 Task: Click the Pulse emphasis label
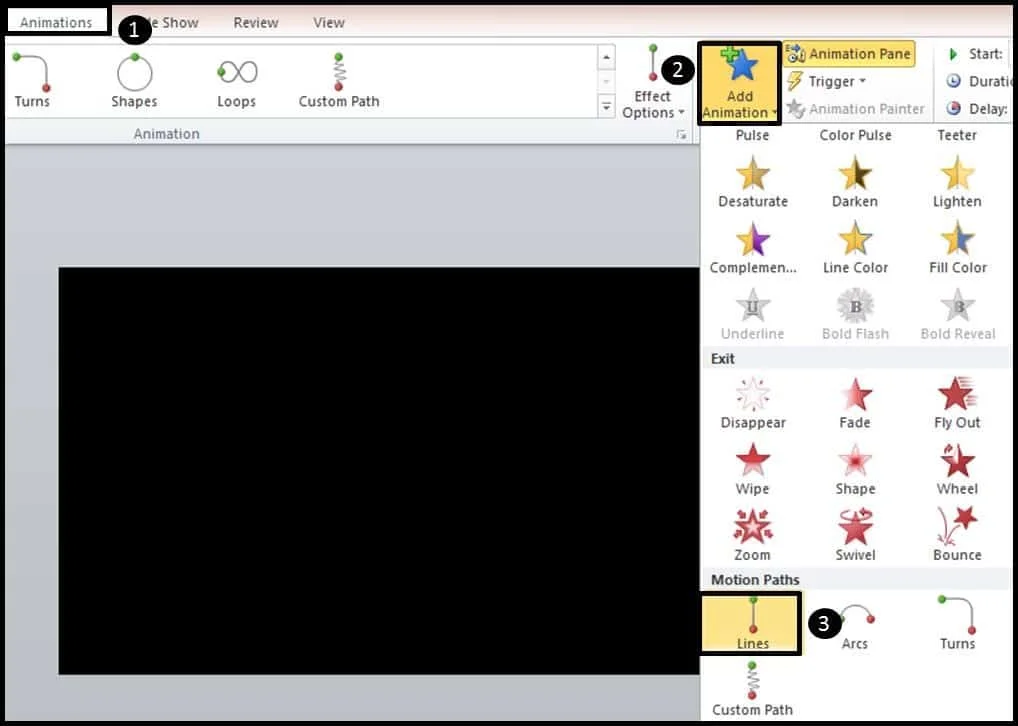752,135
